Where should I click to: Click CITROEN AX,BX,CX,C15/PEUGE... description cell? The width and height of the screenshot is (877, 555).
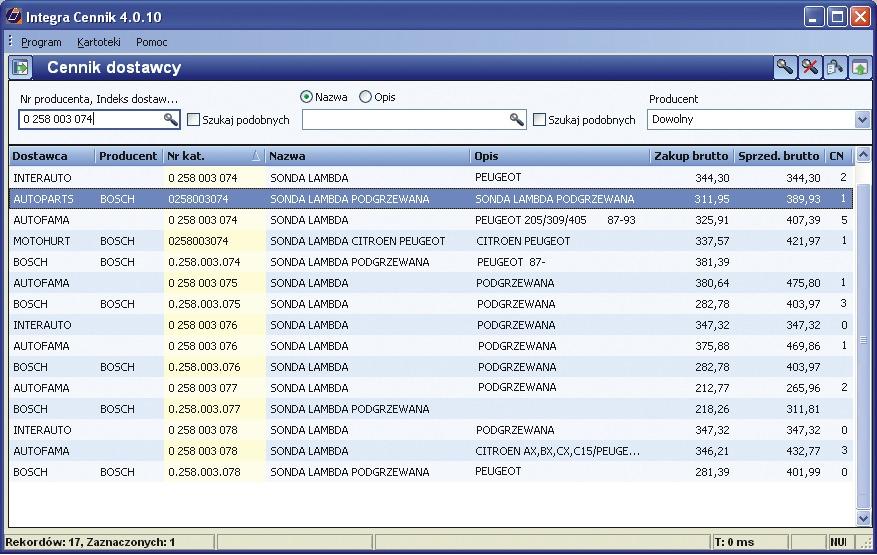[x=557, y=451]
